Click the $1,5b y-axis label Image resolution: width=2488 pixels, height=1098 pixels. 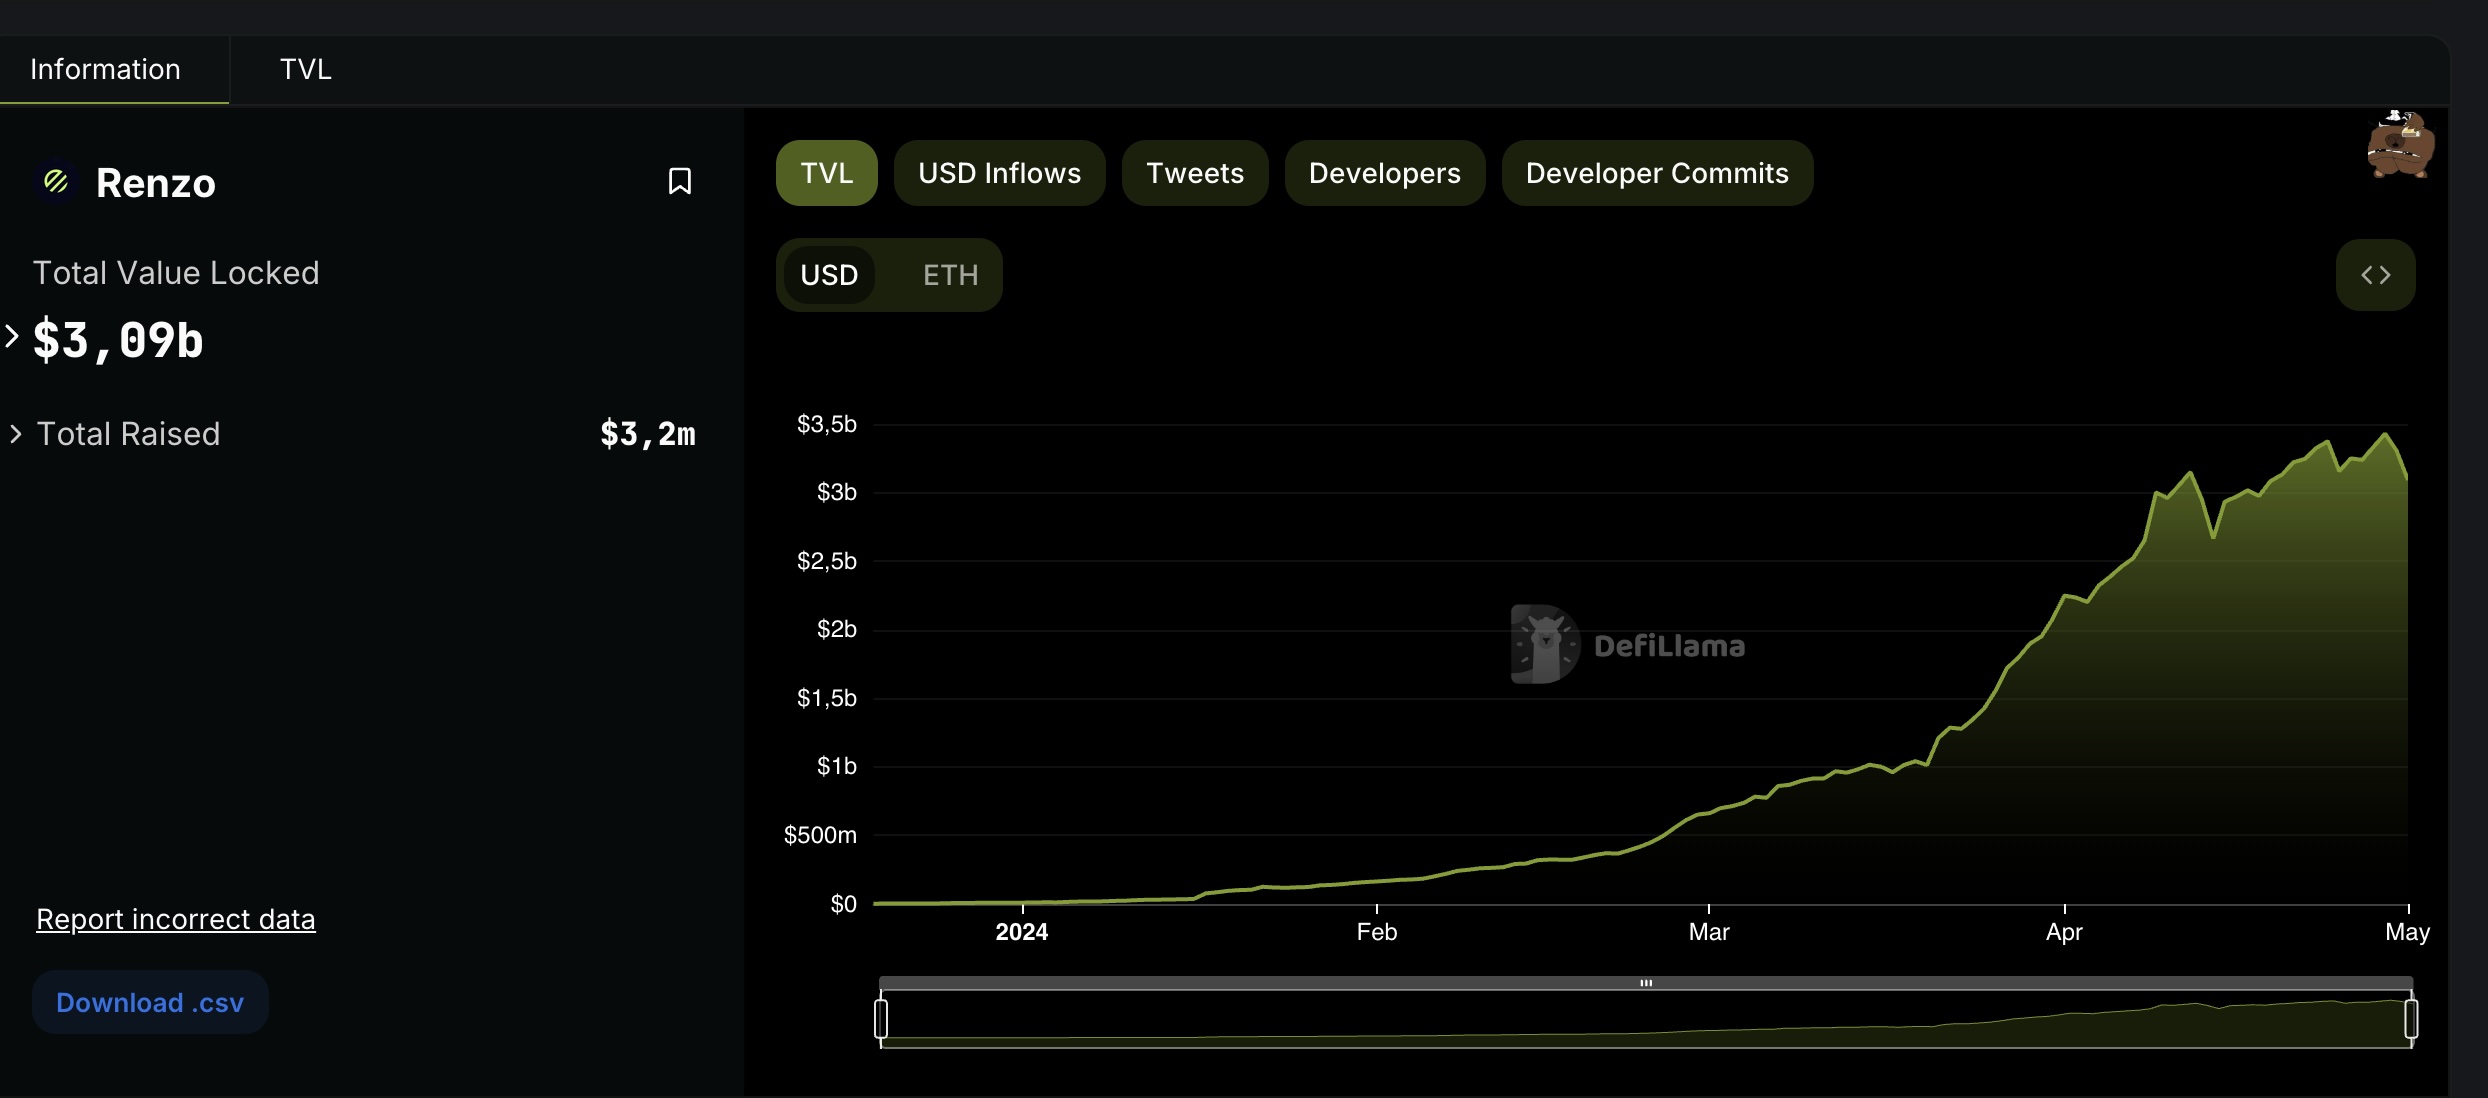(827, 698)
